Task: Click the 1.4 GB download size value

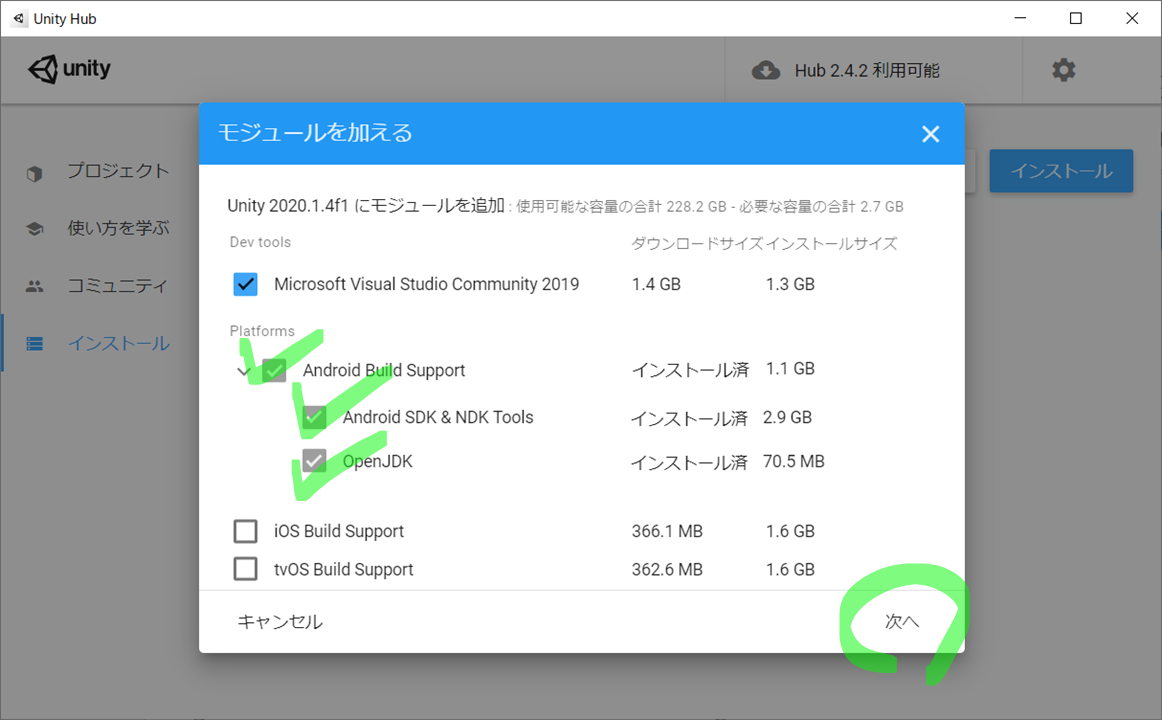Action: [656, 284]
